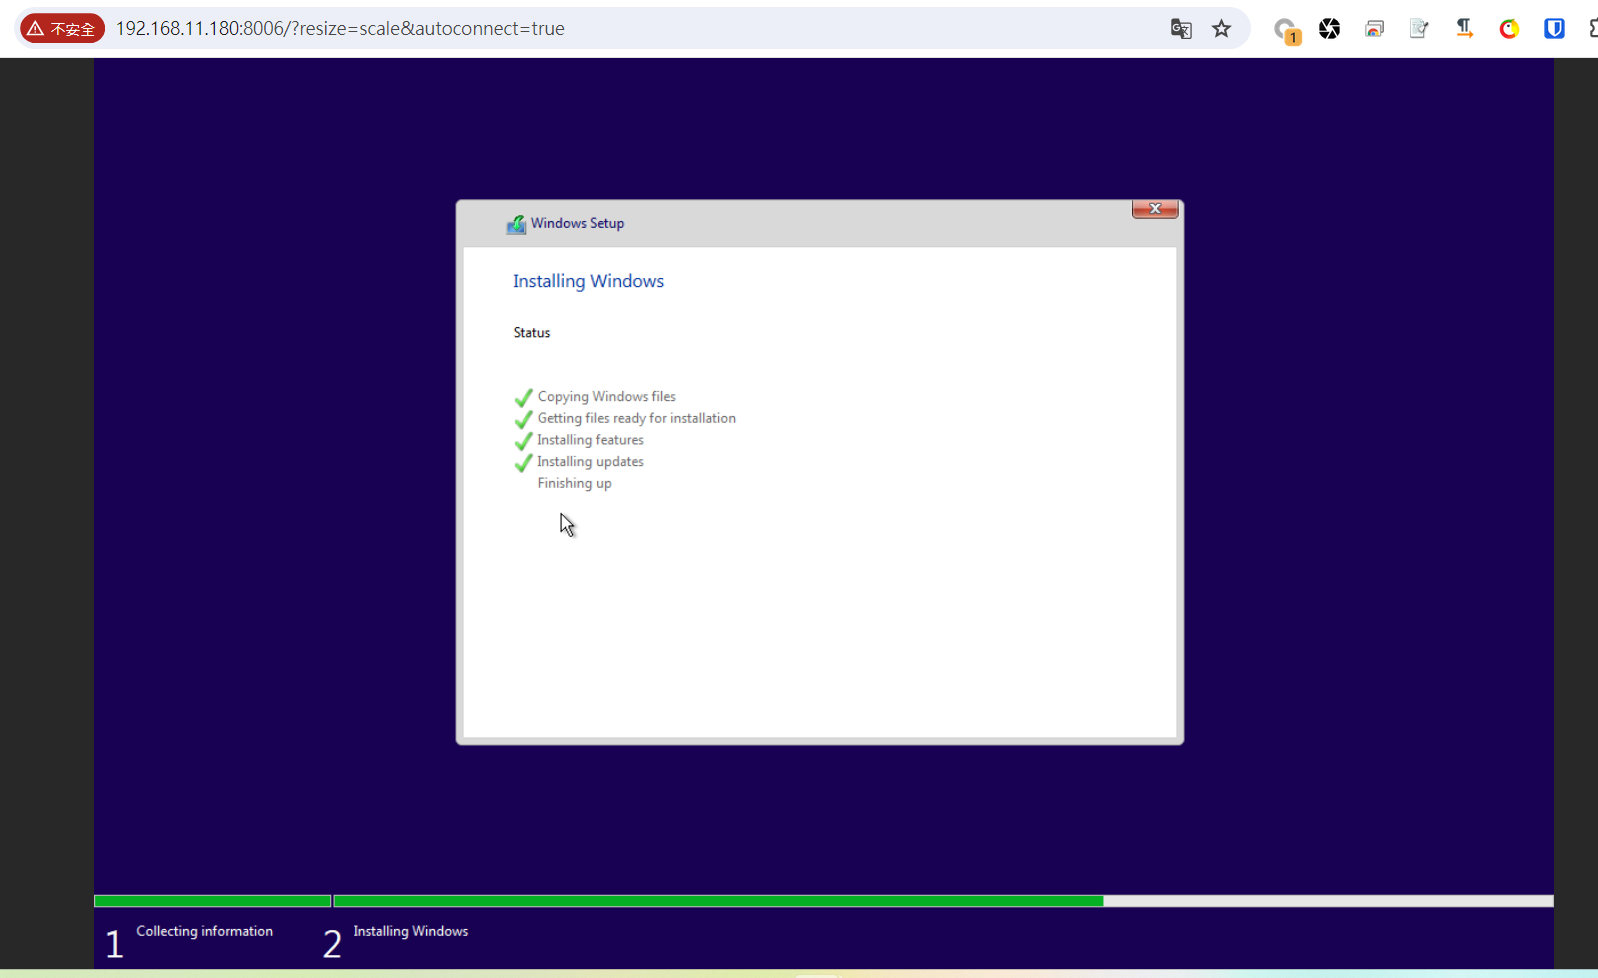Viewport: 1598px width, 978px height.
Task: Open the paragraph mark extension icon
Action: [x=1464, y=29]
